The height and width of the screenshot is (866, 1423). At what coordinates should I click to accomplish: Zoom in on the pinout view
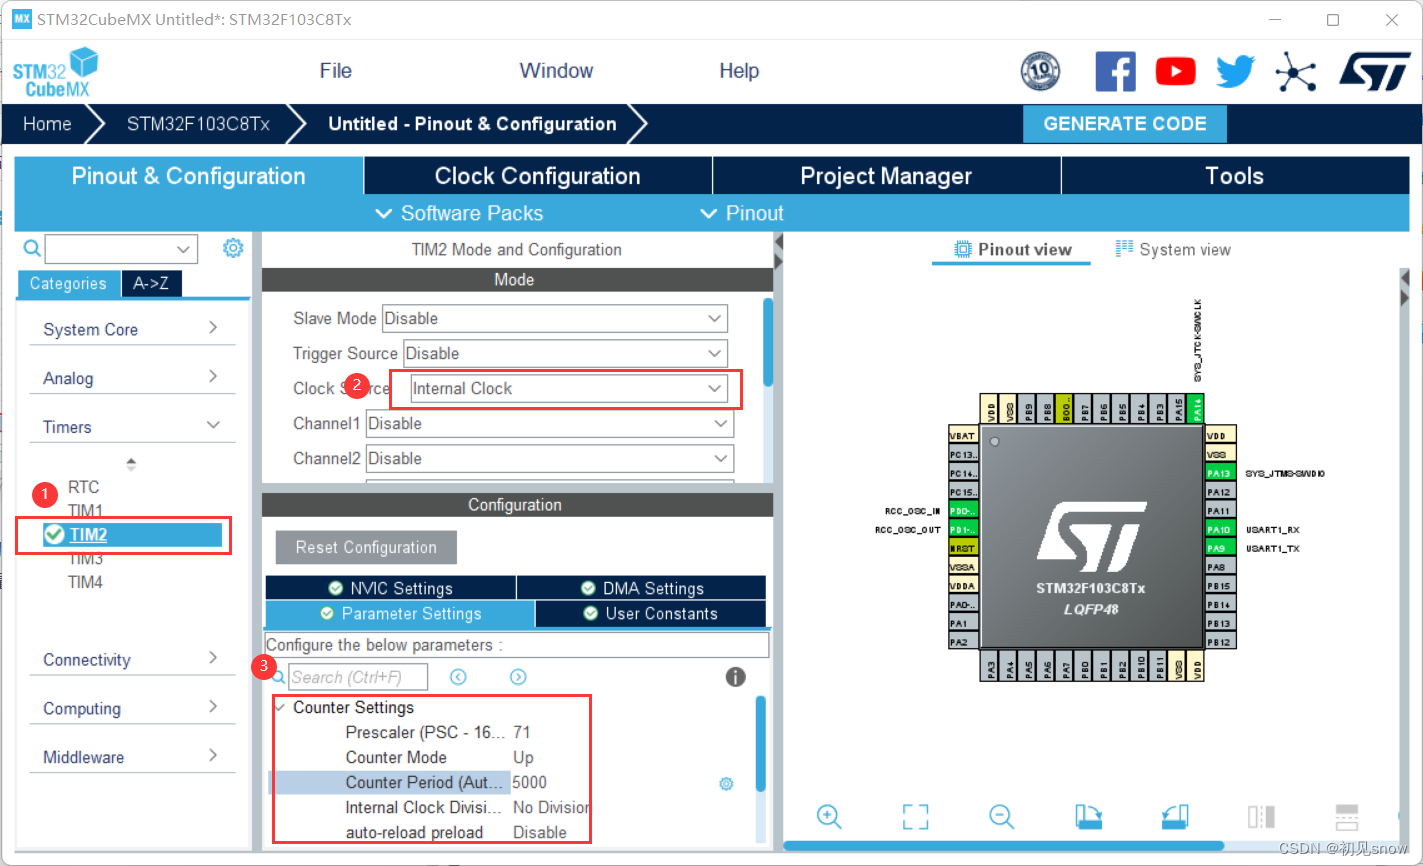829,816
